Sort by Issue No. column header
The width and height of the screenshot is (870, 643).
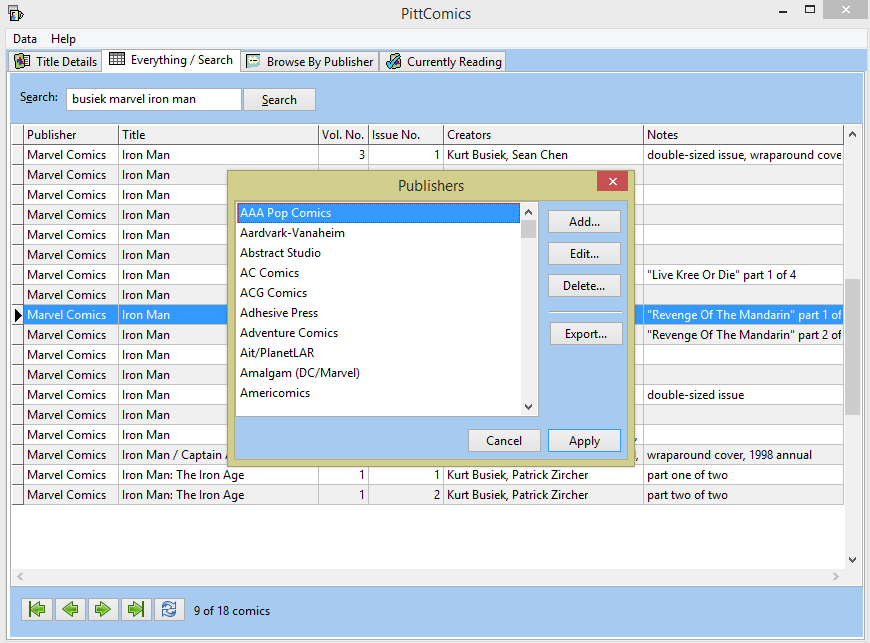click(x=406, y=135)
